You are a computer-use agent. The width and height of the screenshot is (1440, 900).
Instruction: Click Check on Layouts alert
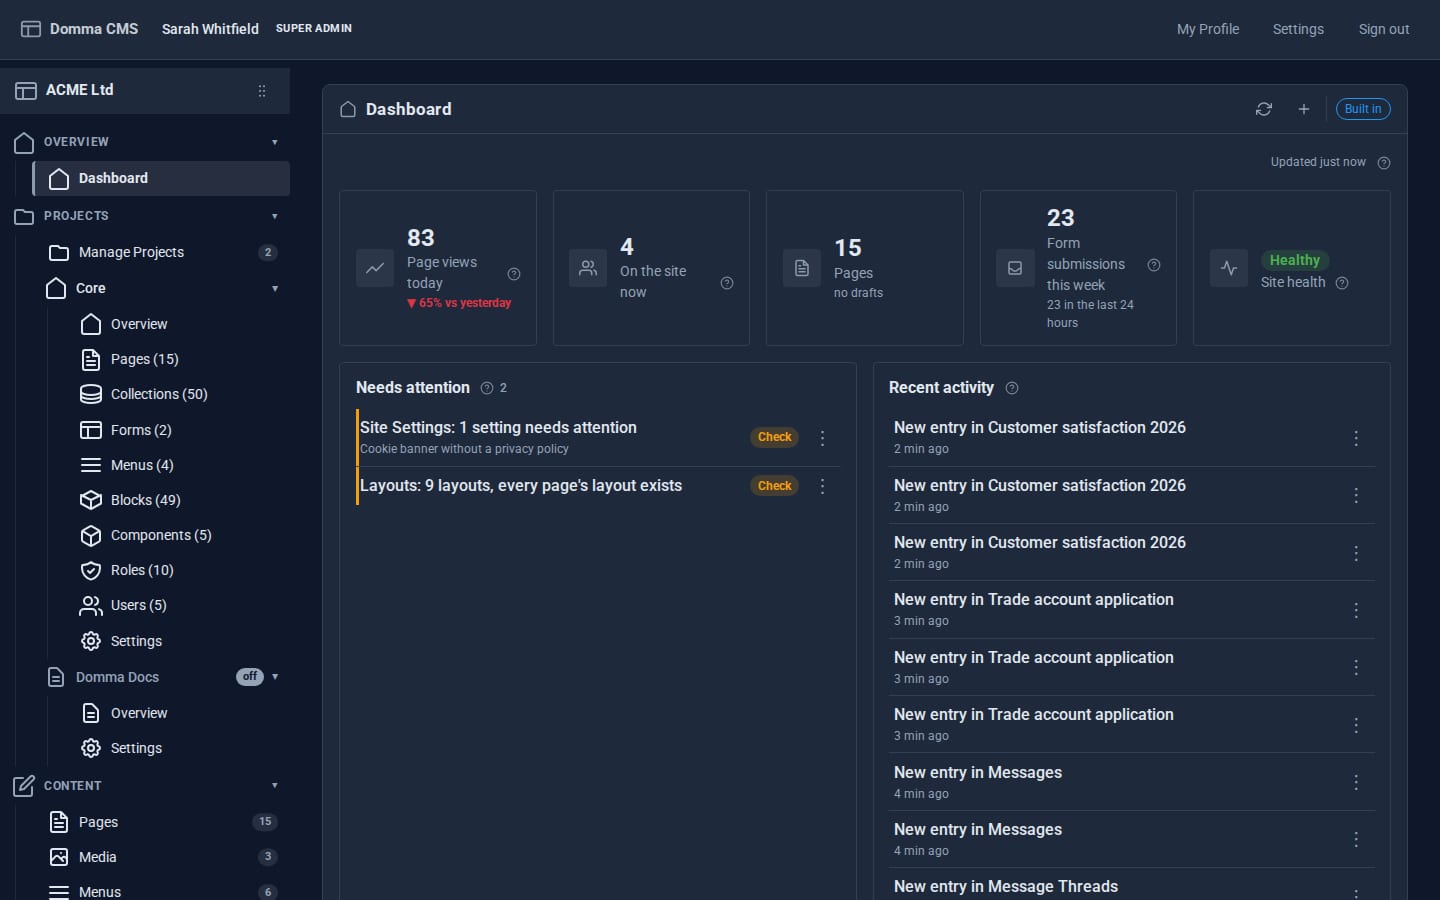pyautogui.click(x=775, y=486)
